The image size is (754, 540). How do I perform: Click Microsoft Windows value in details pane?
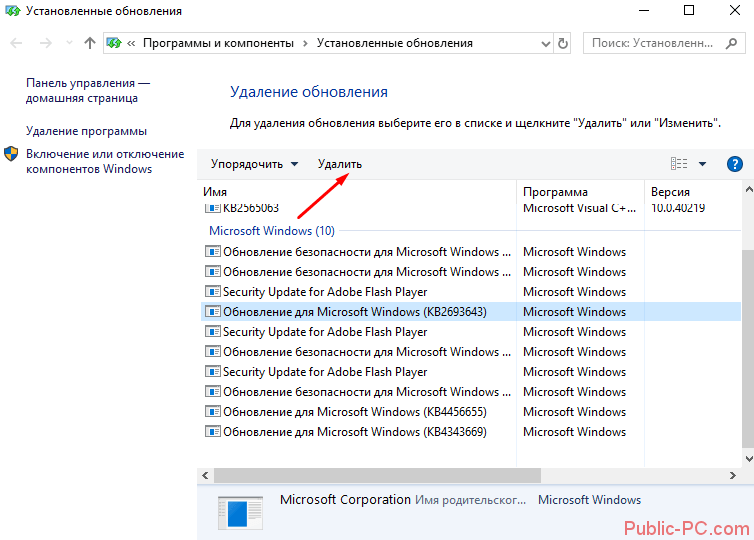[590, 500]
